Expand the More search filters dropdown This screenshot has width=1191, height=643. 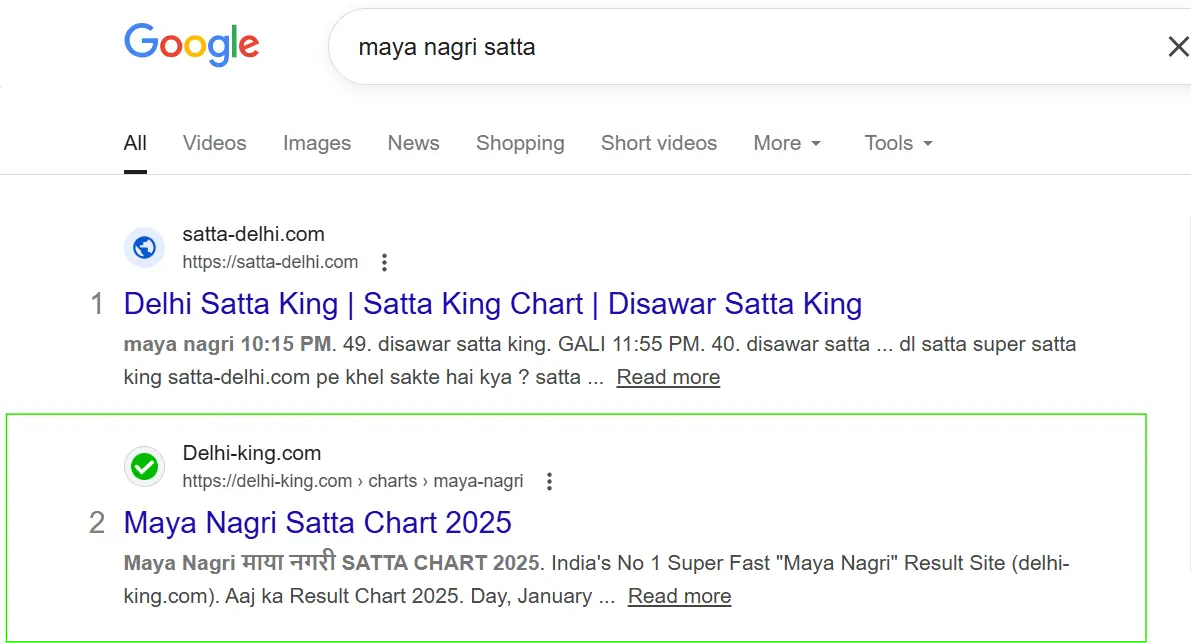pos(787,143)
